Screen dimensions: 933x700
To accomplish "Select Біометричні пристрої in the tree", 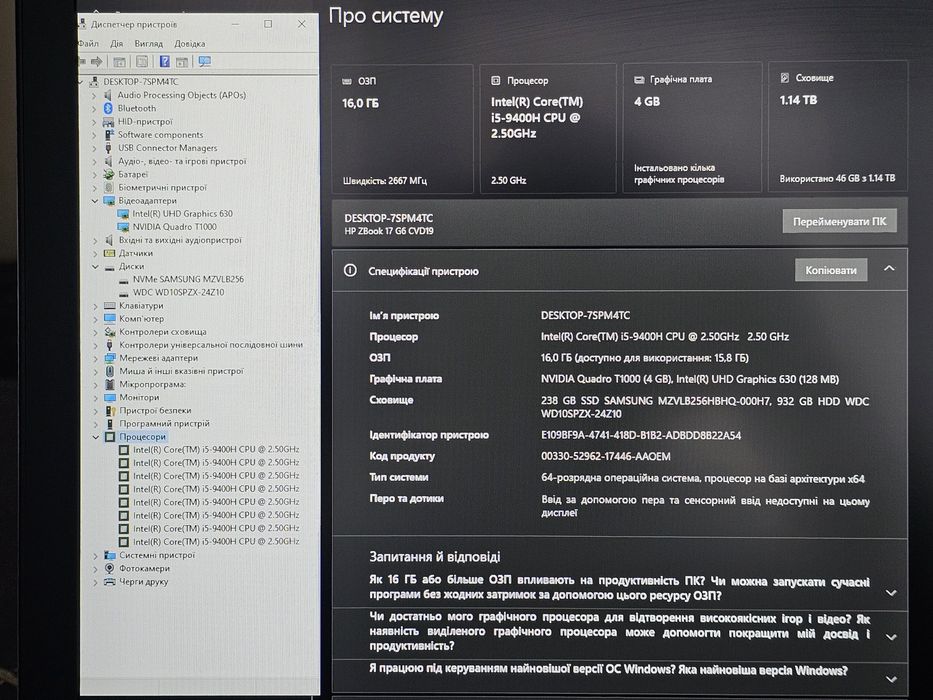I will [162, 188].
